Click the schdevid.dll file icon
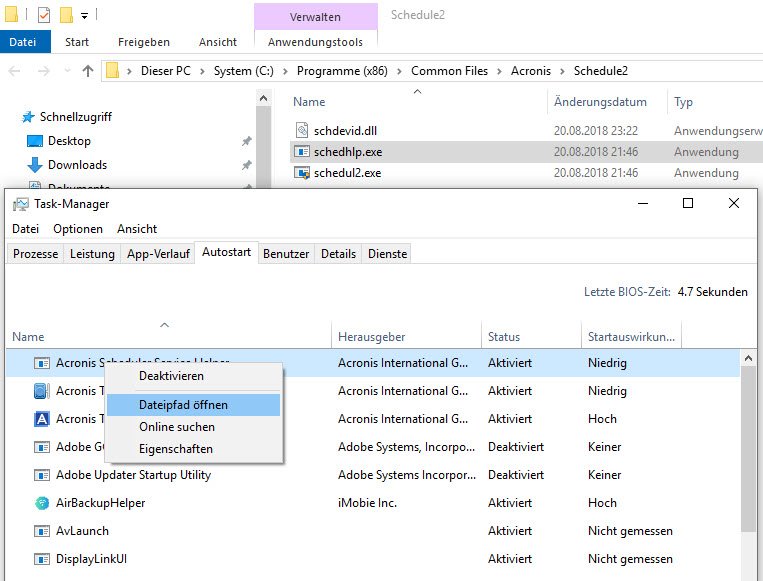 click(x=302, y=130)
